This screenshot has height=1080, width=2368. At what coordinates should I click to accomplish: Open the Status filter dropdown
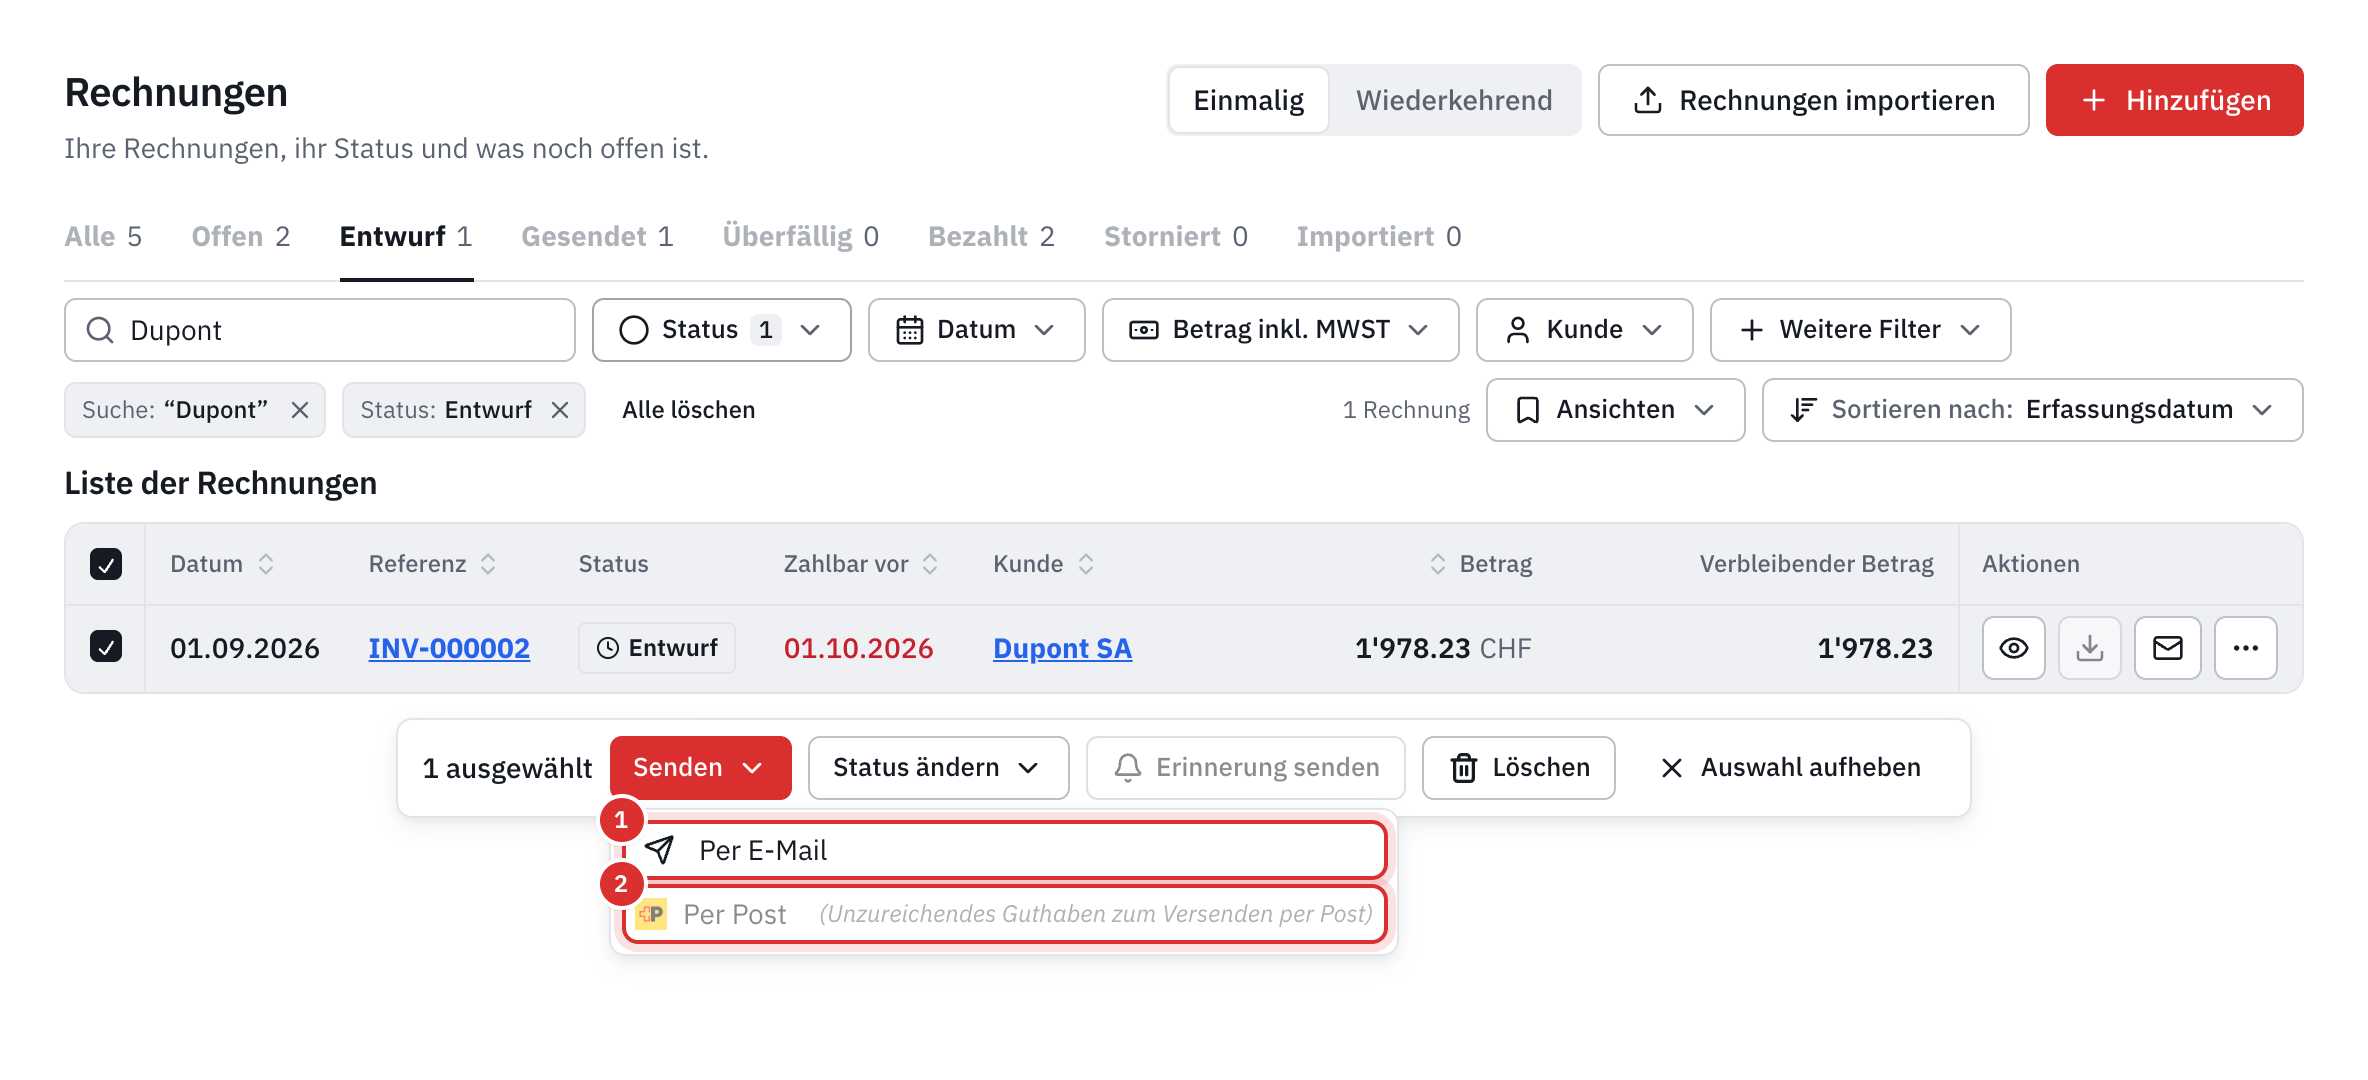(x=721, y=330)
